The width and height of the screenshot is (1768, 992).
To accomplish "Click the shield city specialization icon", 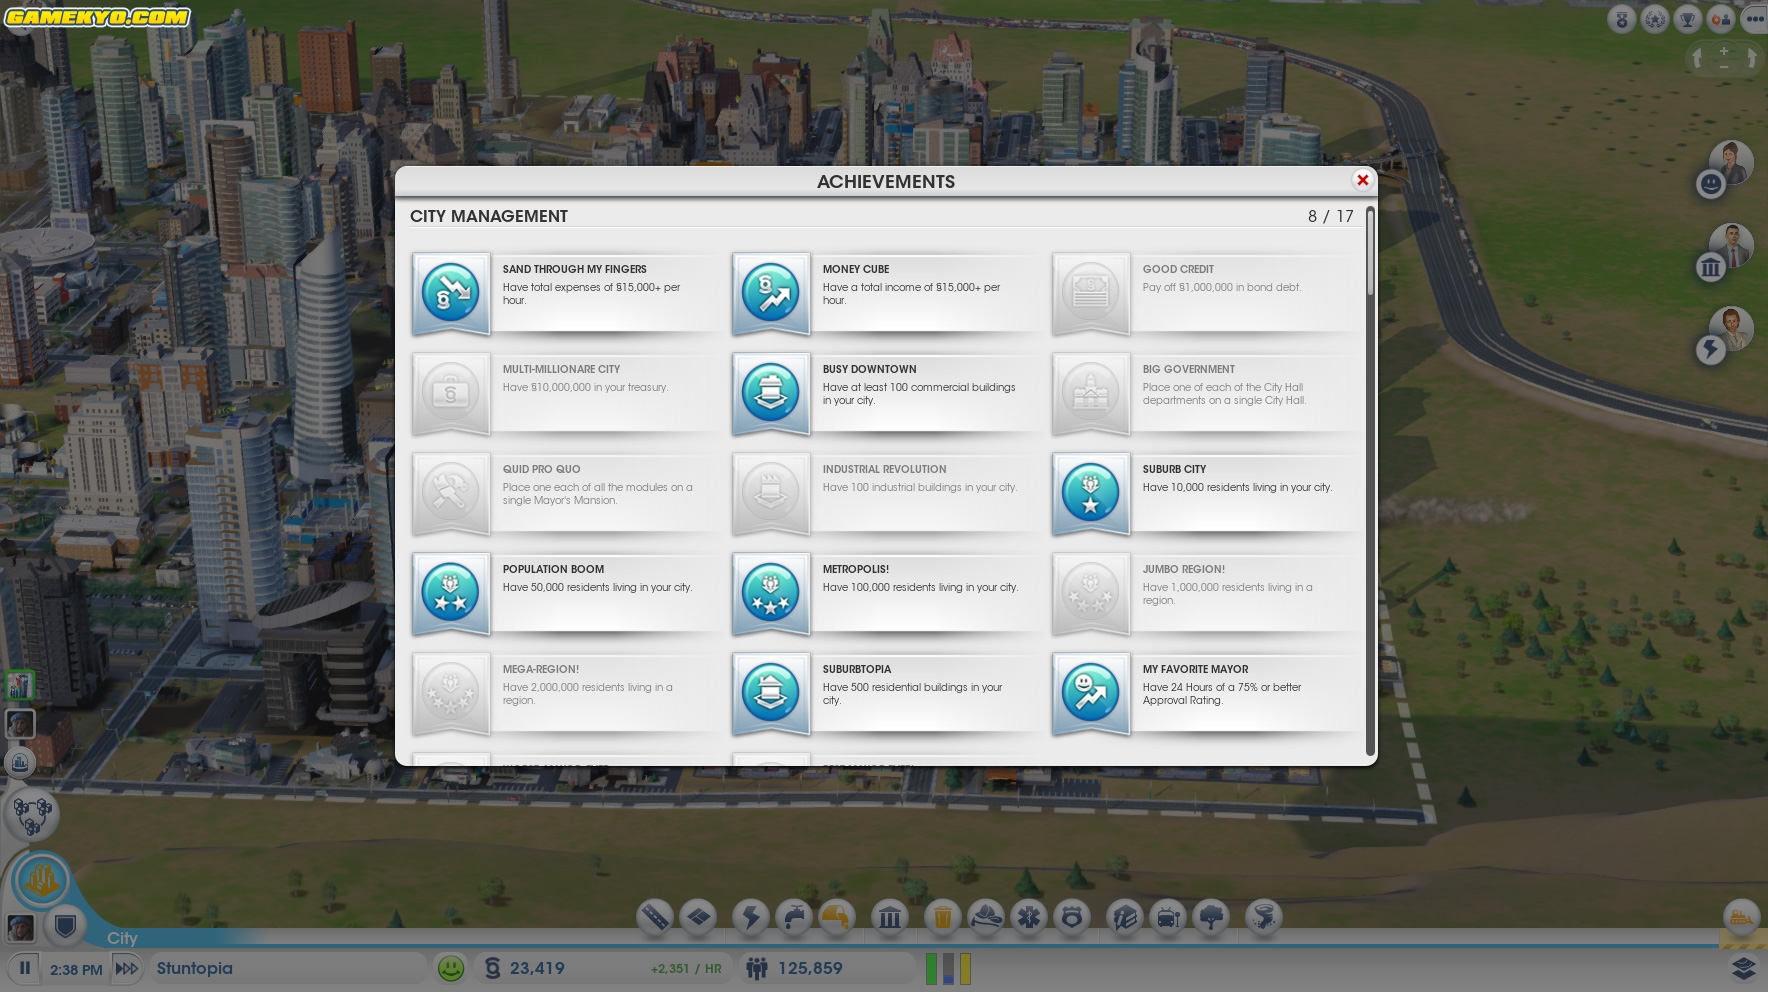I will coord(65,926).
